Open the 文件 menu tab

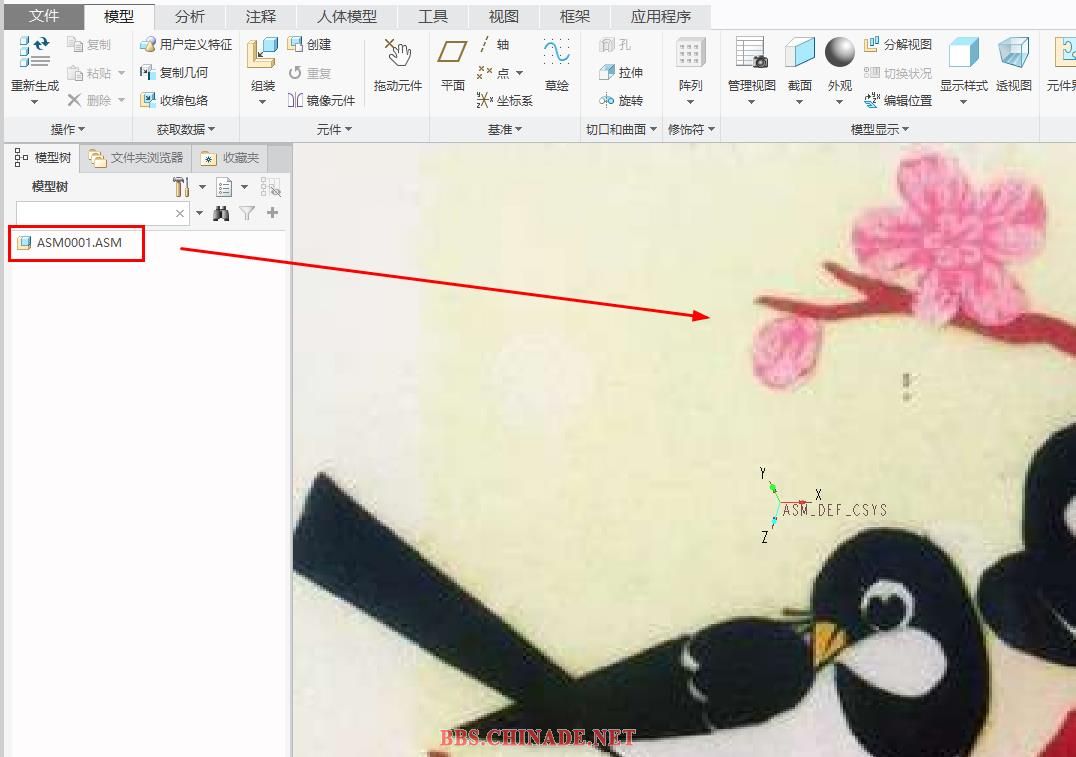point(44,16)
